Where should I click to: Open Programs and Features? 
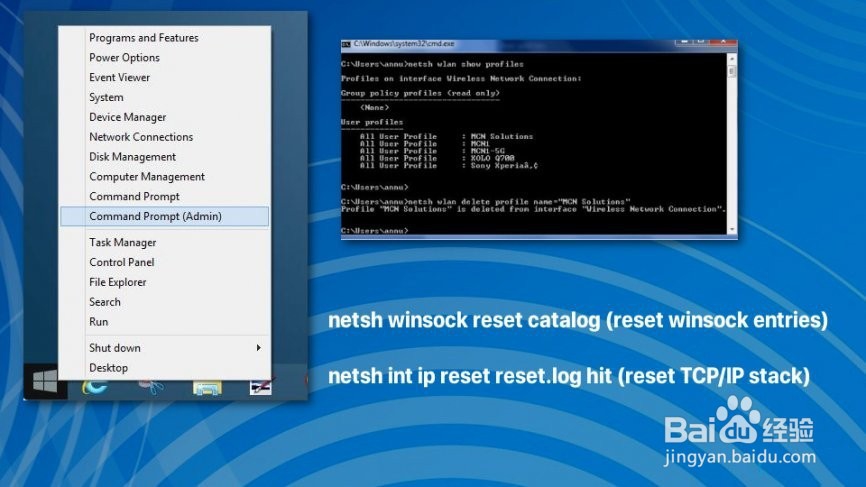coord(165,38)
